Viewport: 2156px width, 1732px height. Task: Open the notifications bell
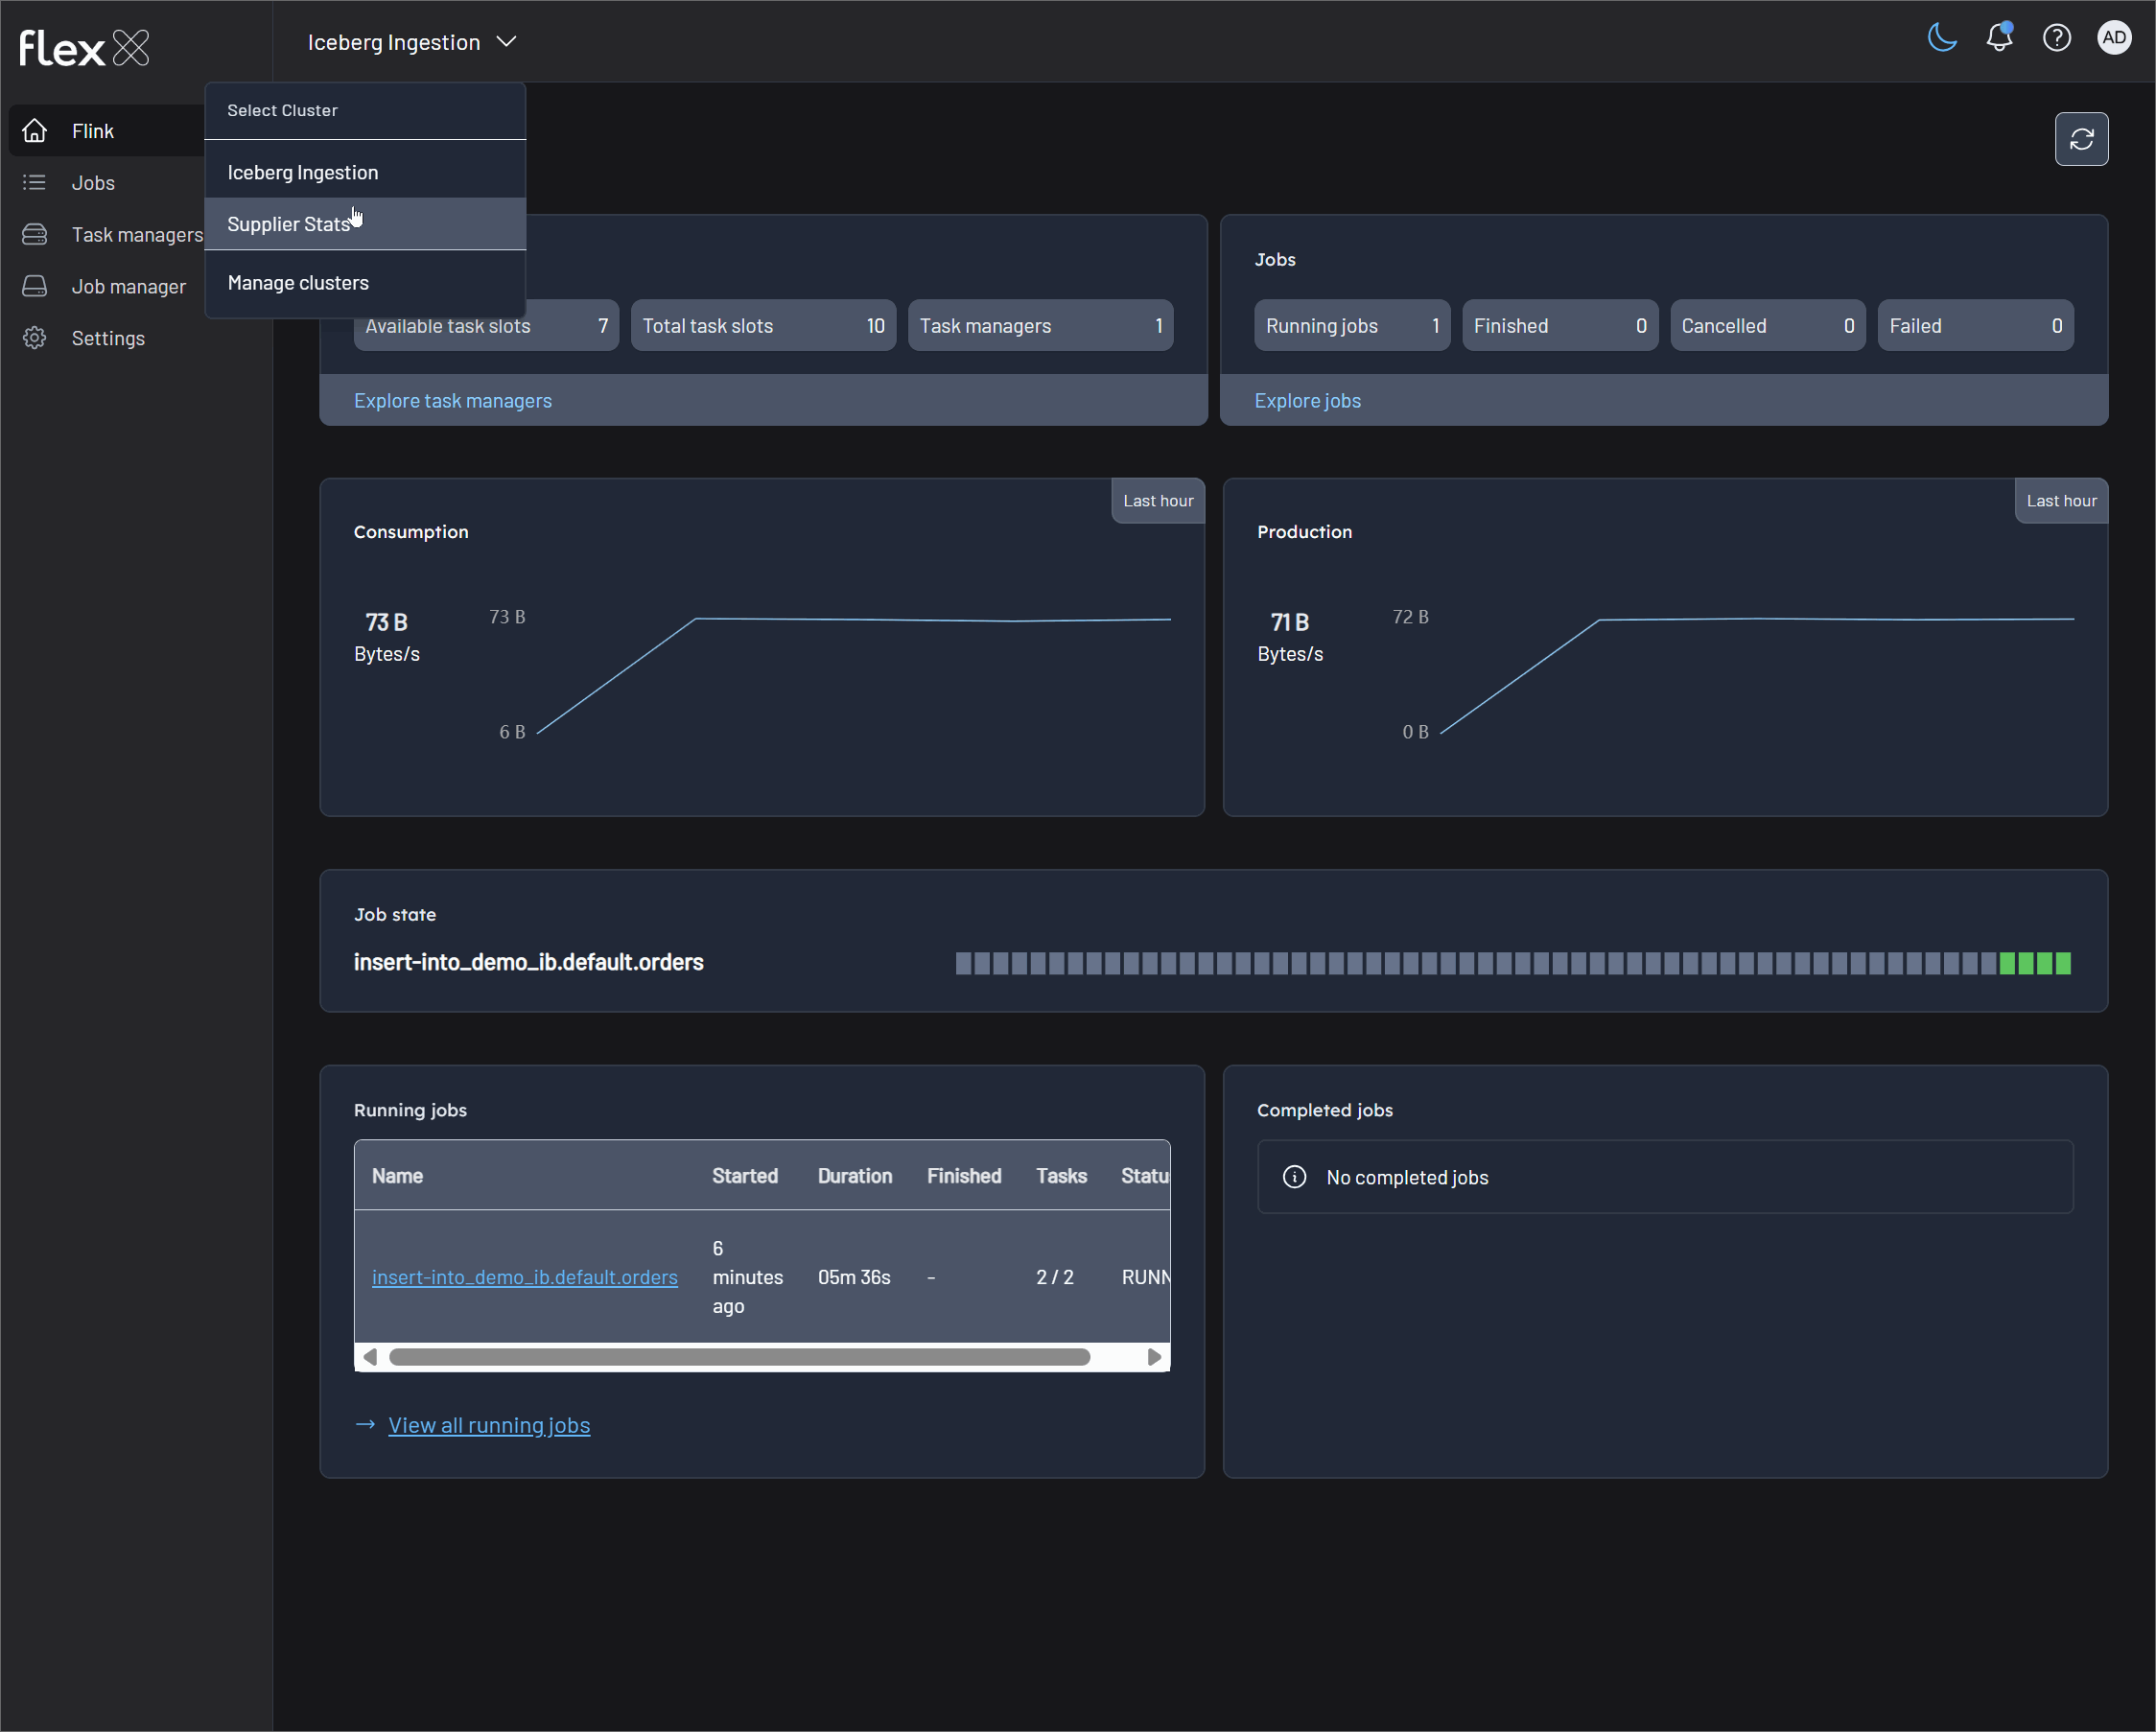[x=1998, y=38]
